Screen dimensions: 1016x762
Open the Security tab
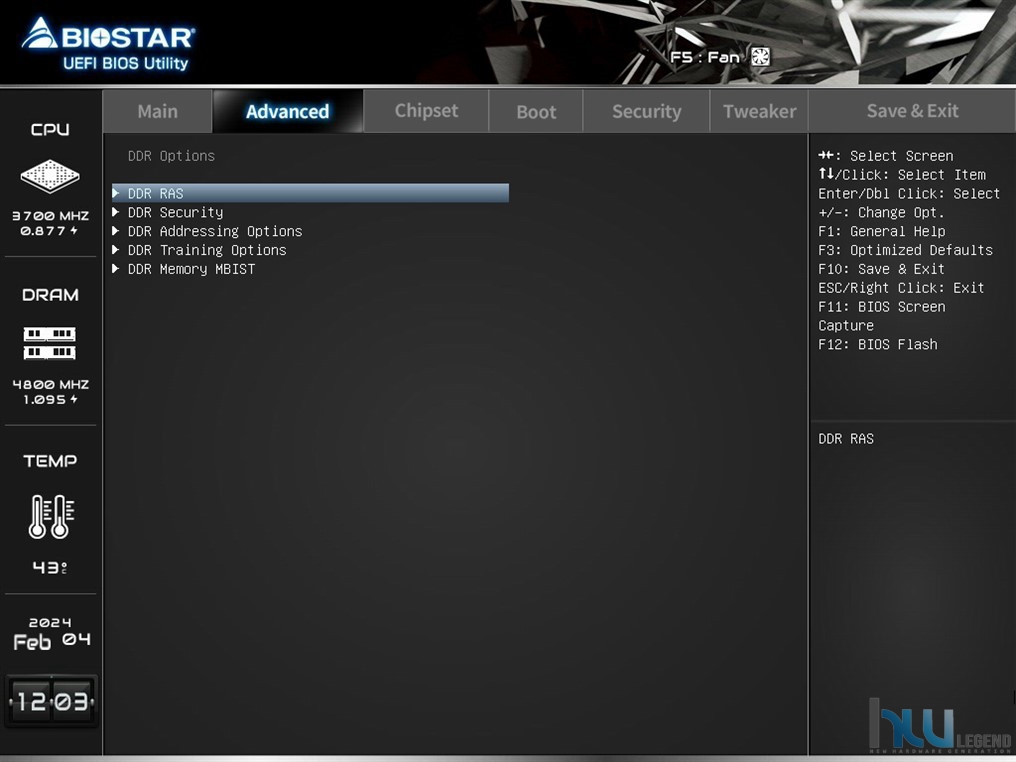click(x=647, y=111)
